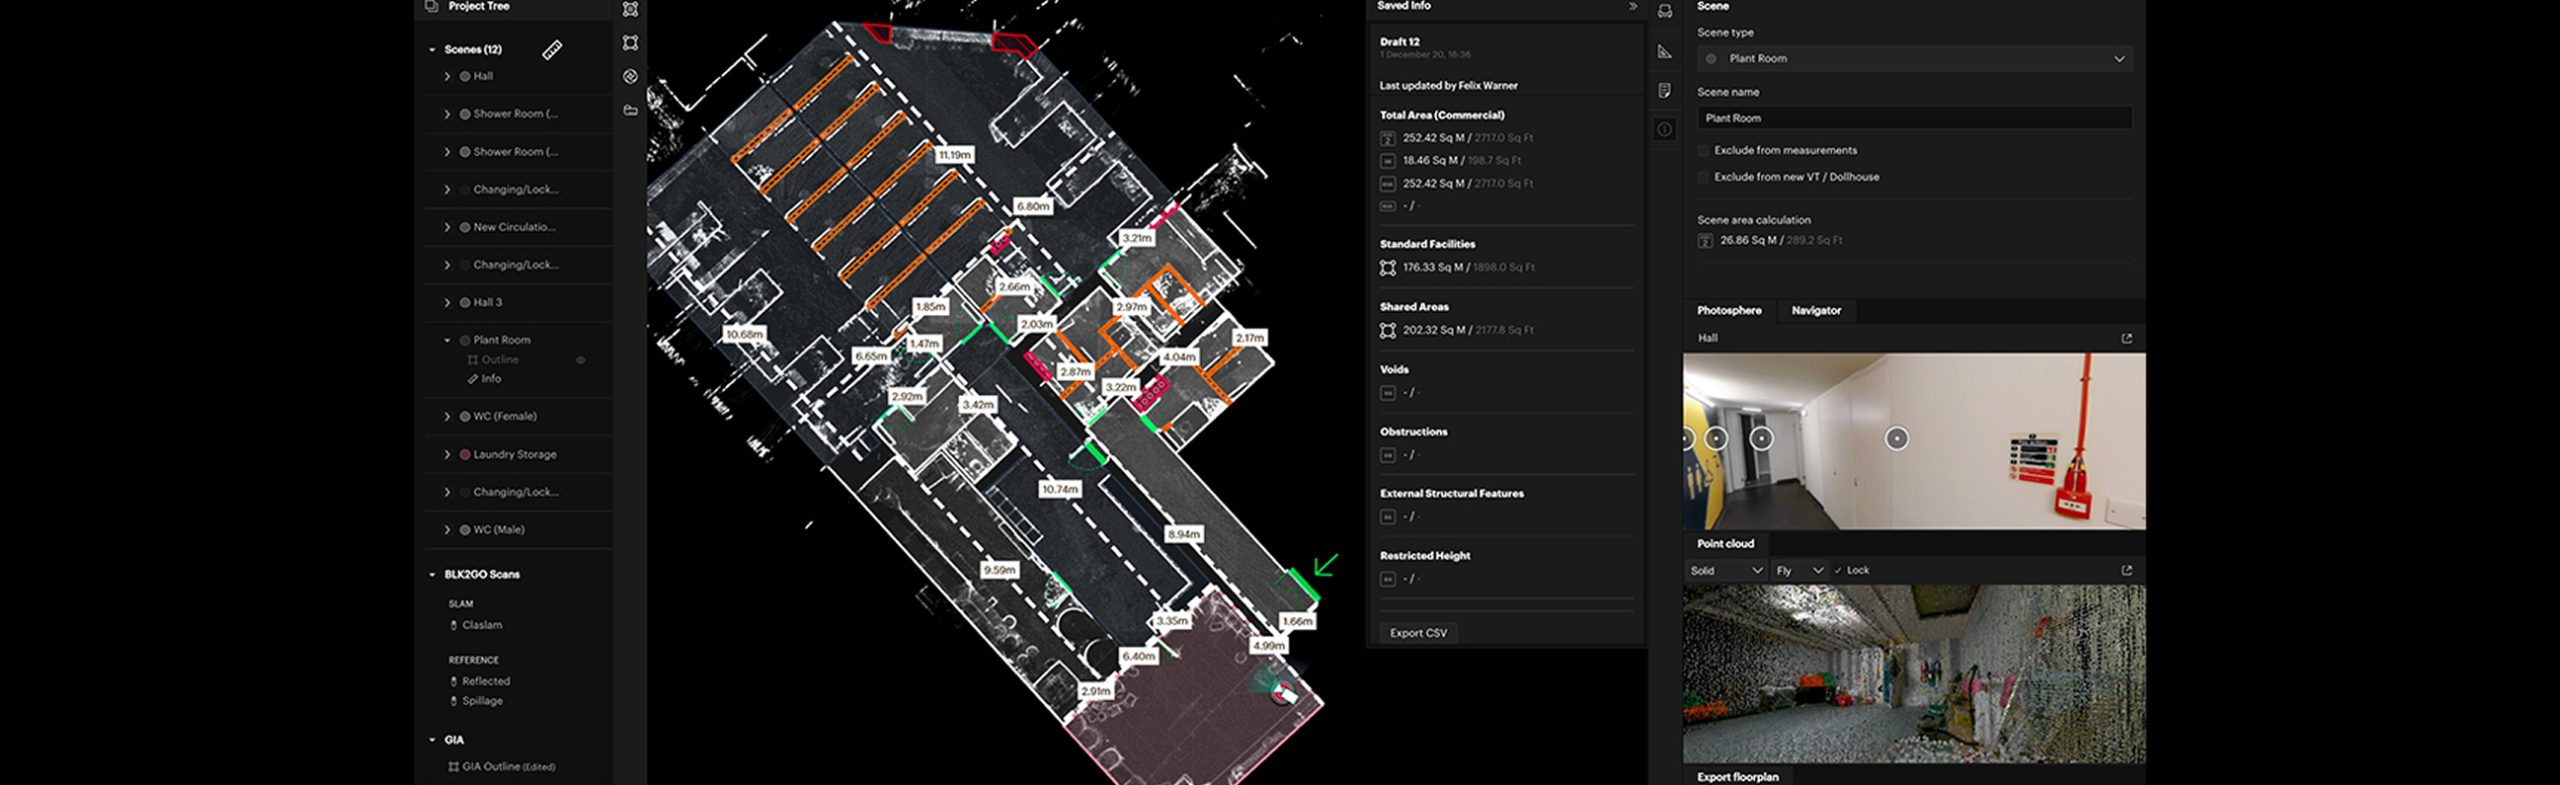Screen dimensions: 2560x785
Task: Expand the Laundry Storage scene
Action: pyautogui.click(x=447, y=454)
